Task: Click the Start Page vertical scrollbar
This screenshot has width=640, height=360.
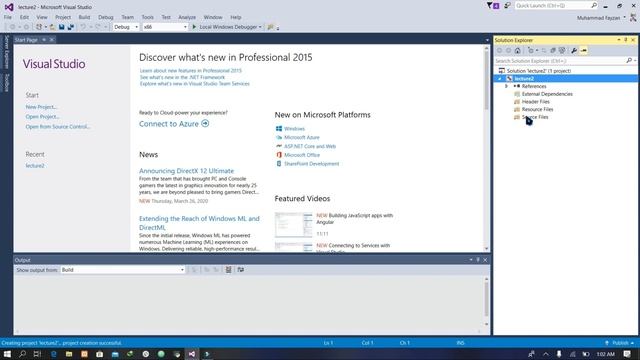Action: [x=487, y=148]
